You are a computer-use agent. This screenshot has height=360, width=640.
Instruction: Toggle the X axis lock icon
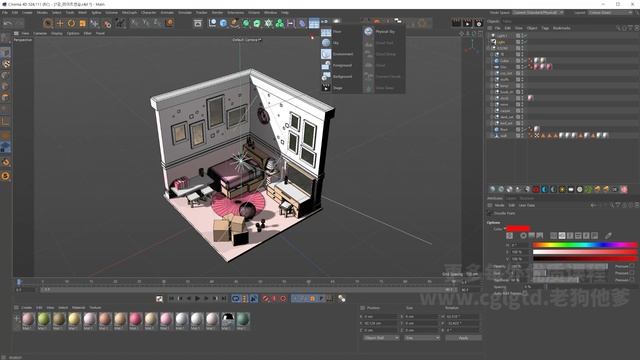(x=134, y=23)
